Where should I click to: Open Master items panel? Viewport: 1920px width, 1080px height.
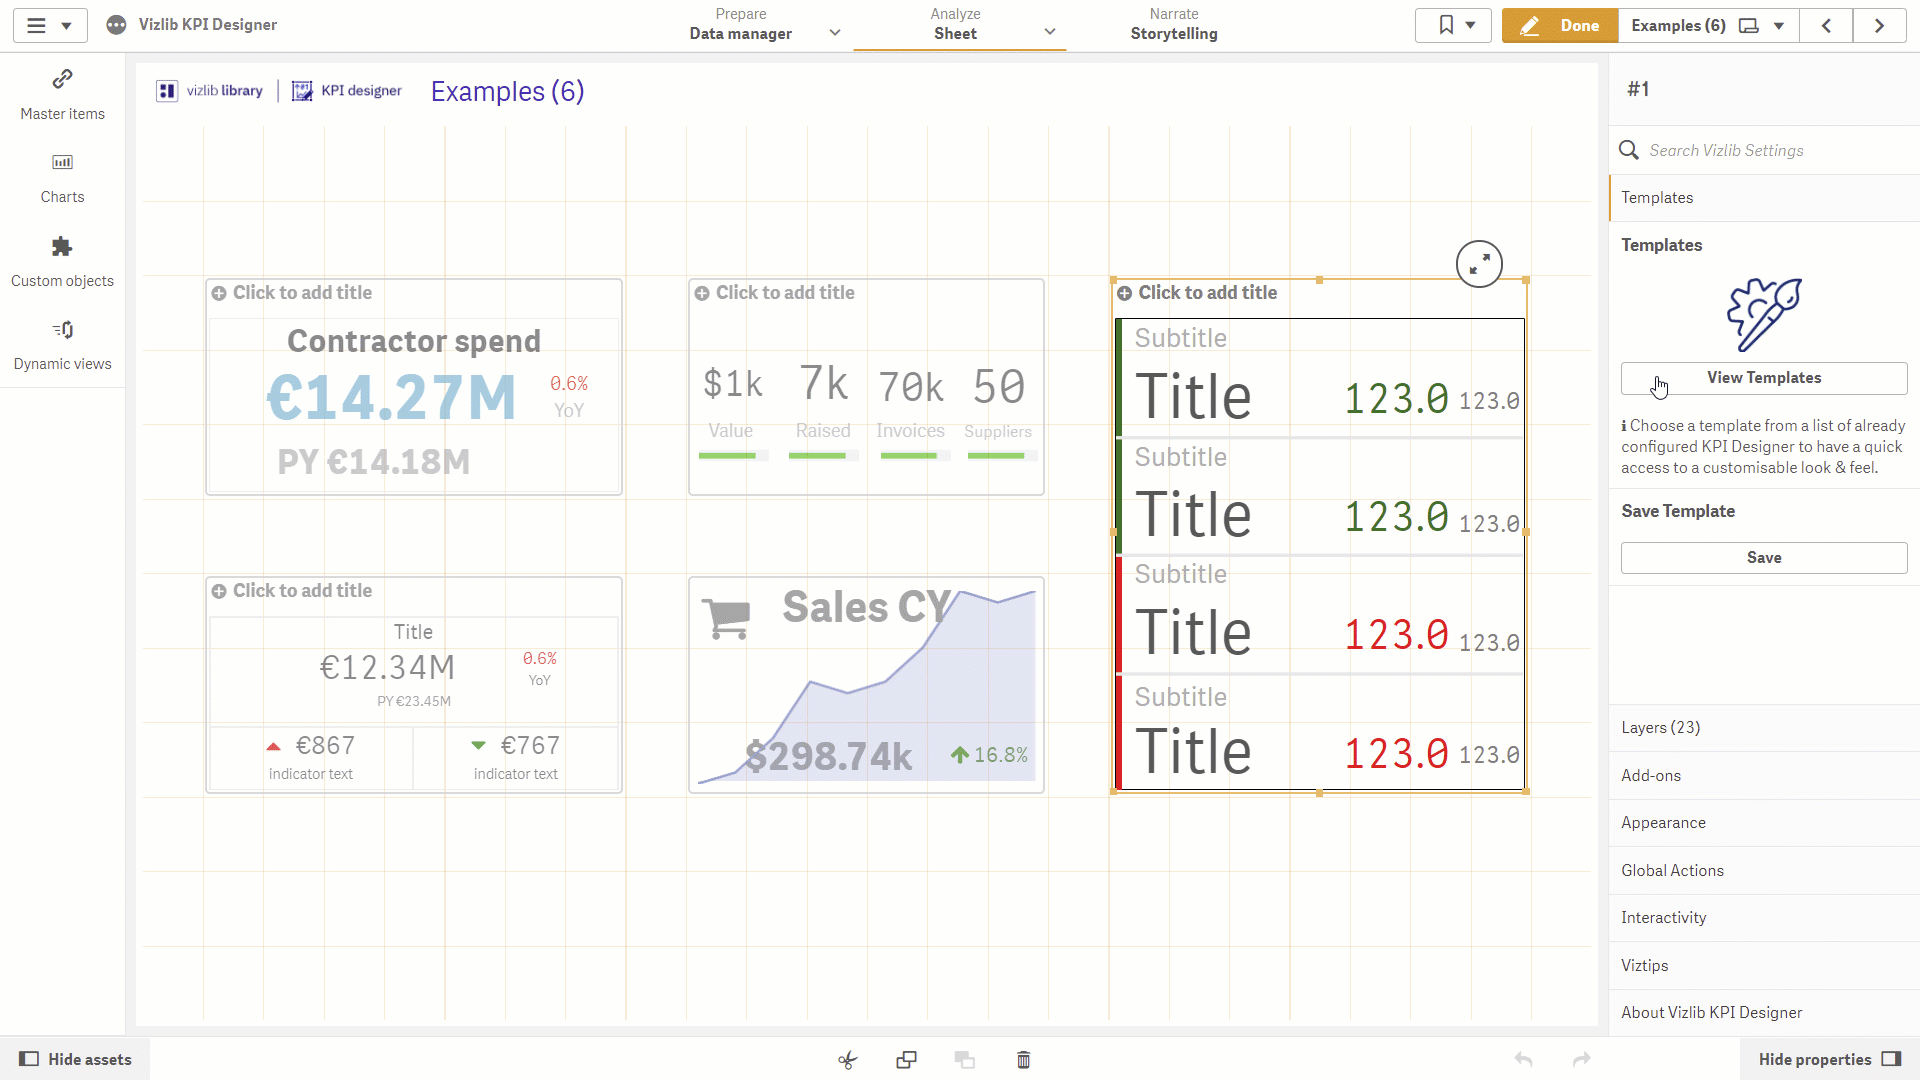pyautogui.click(x=62, y=95)
